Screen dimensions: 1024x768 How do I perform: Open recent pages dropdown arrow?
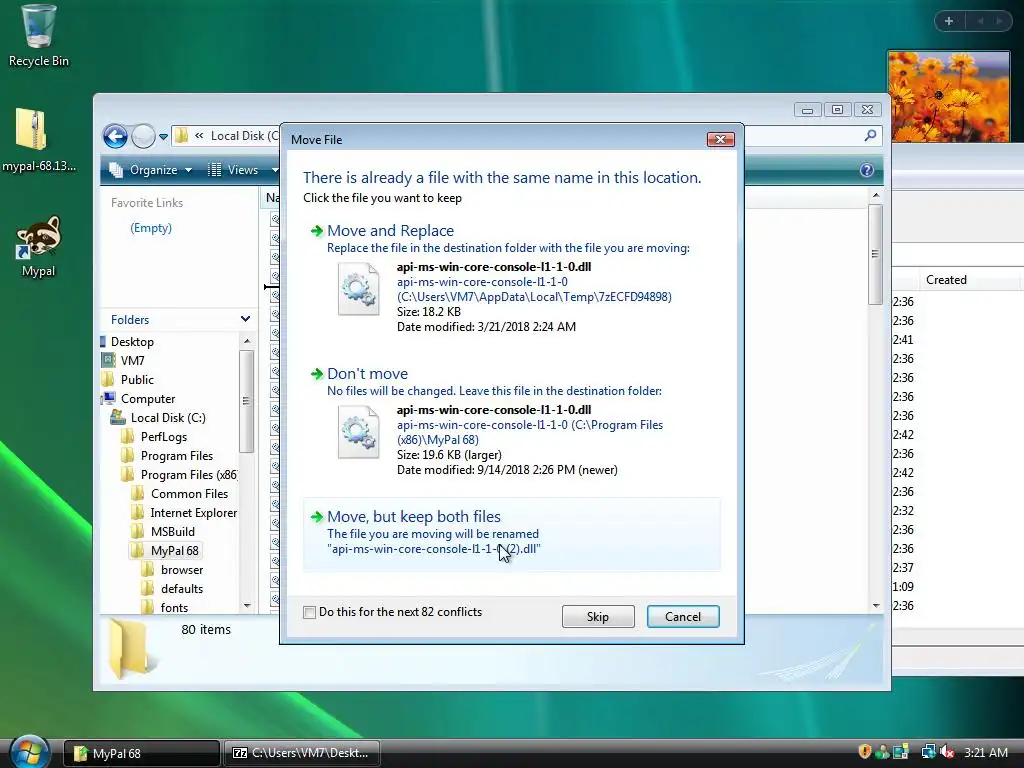[x=163, y=136]
